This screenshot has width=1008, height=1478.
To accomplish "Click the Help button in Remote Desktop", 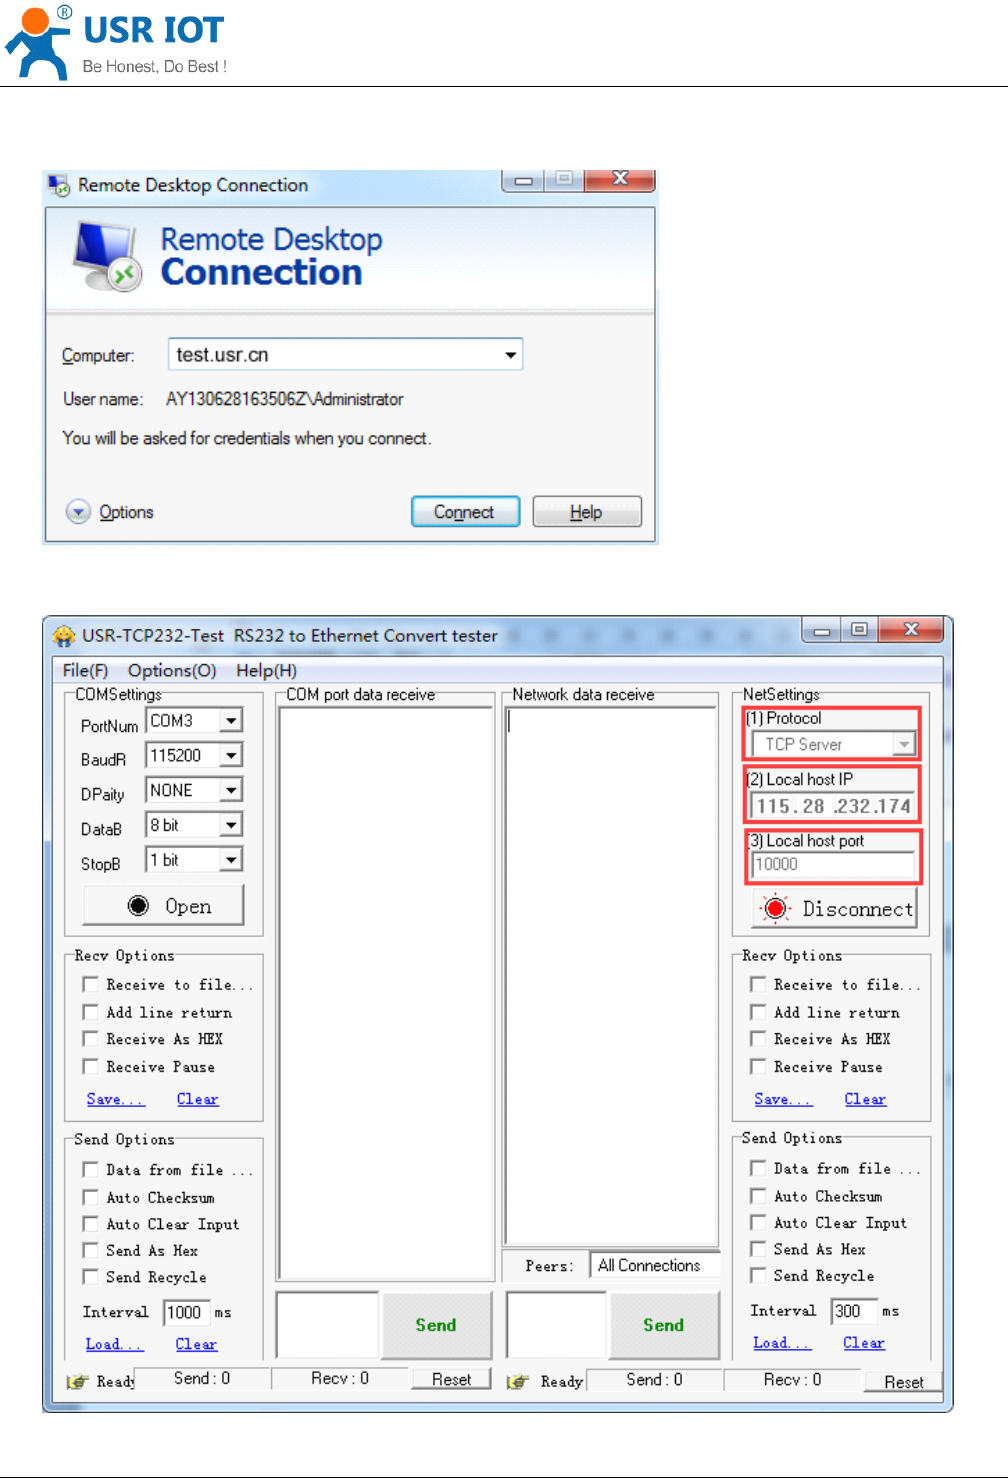I will (x=587, y=512).
